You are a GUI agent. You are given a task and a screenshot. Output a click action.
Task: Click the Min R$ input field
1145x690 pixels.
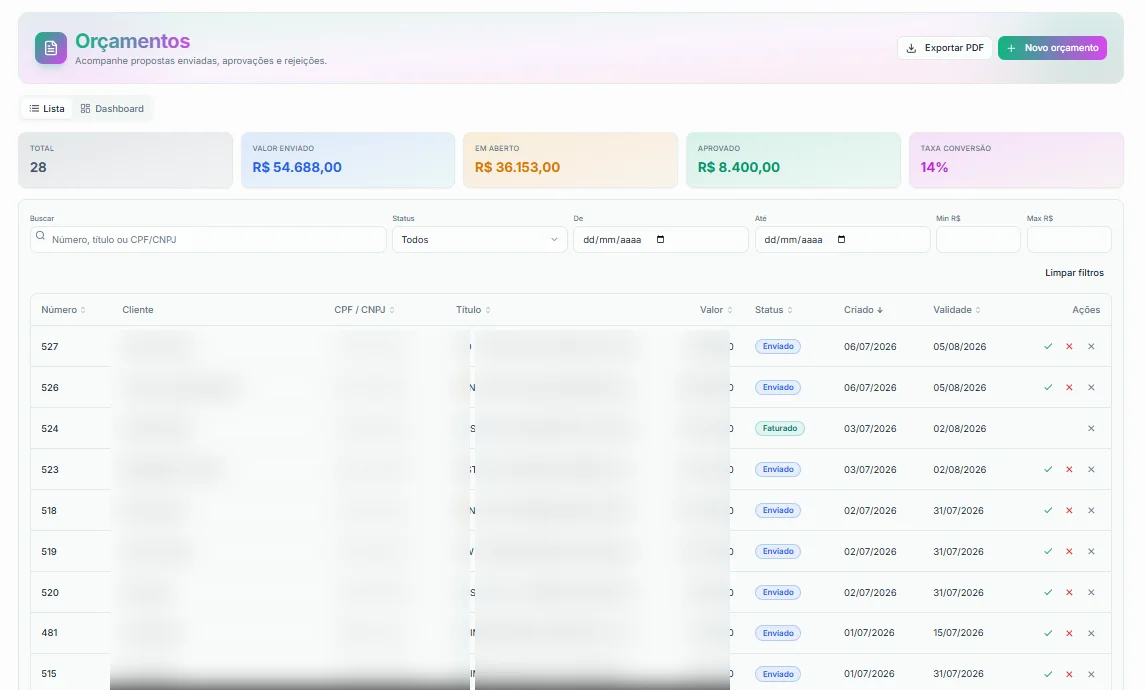click(979, 239)
